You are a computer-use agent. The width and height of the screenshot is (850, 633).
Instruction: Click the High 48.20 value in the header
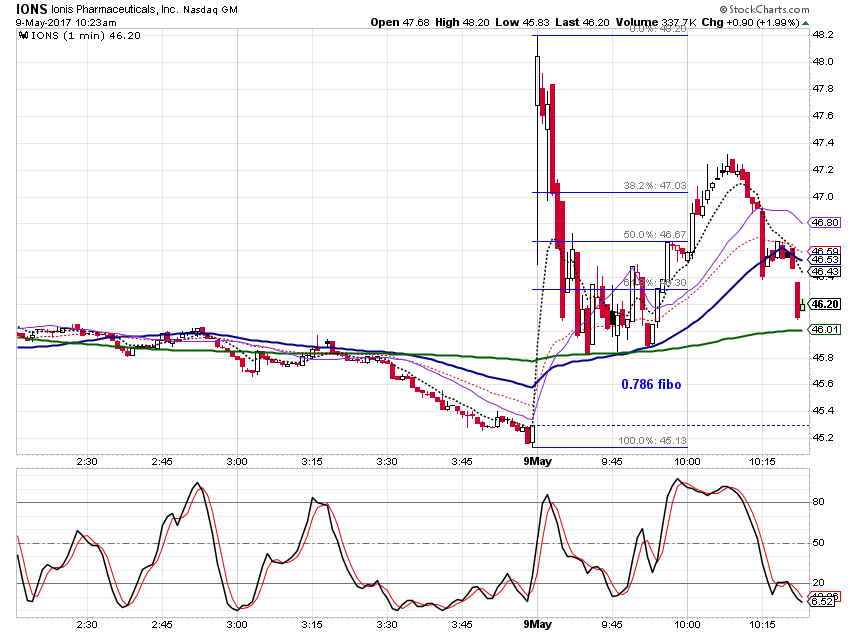click(x=462, y=23)
